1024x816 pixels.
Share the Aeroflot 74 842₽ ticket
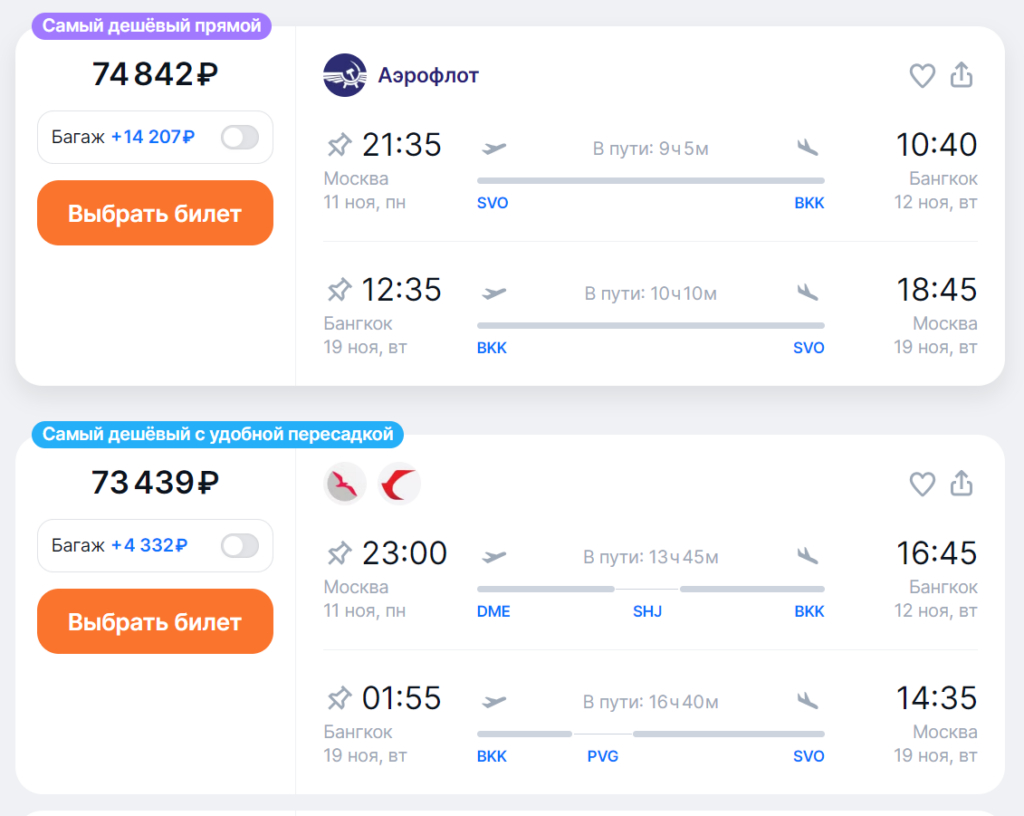click(961, 74)
